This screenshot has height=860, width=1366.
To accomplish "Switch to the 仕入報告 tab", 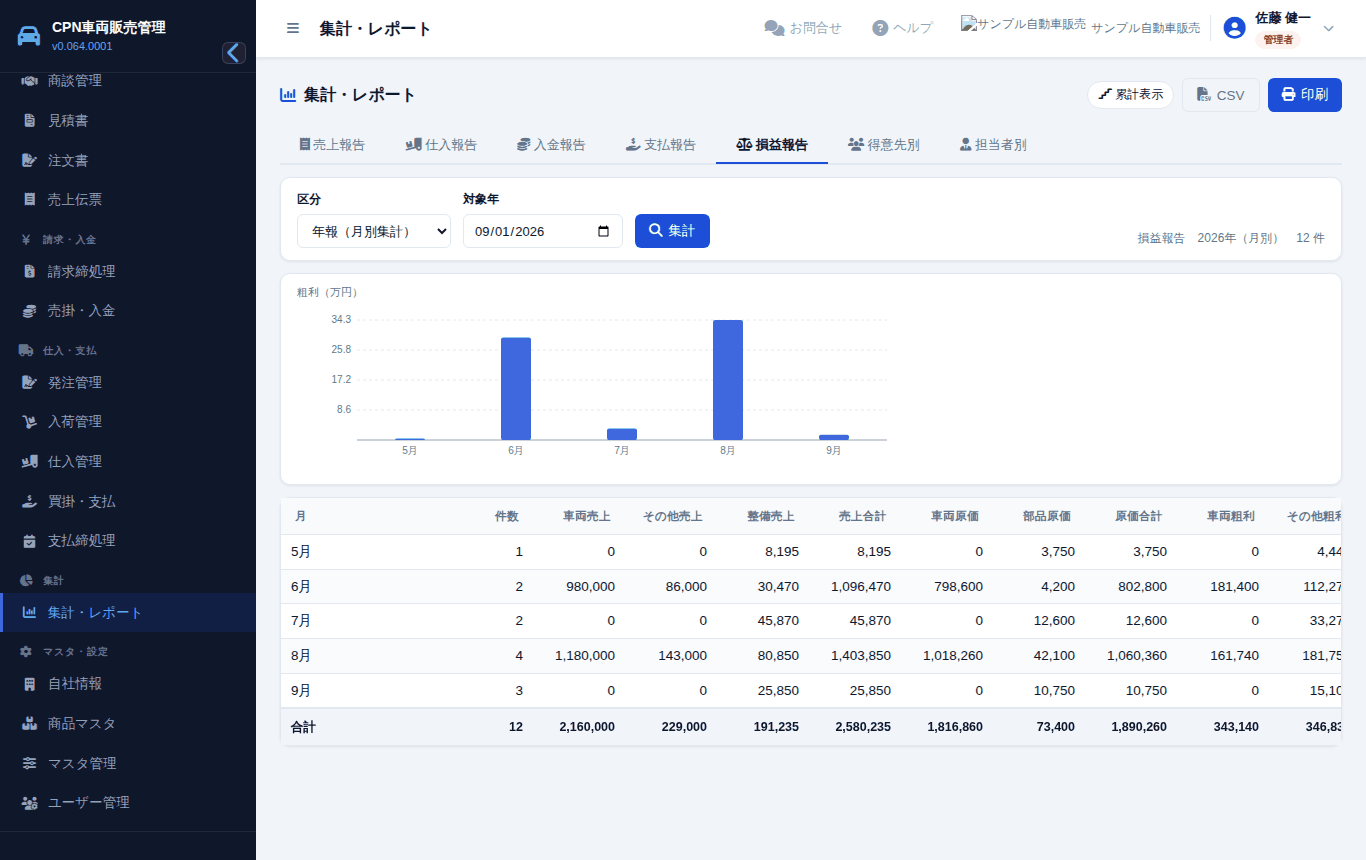I will (441, 145).
